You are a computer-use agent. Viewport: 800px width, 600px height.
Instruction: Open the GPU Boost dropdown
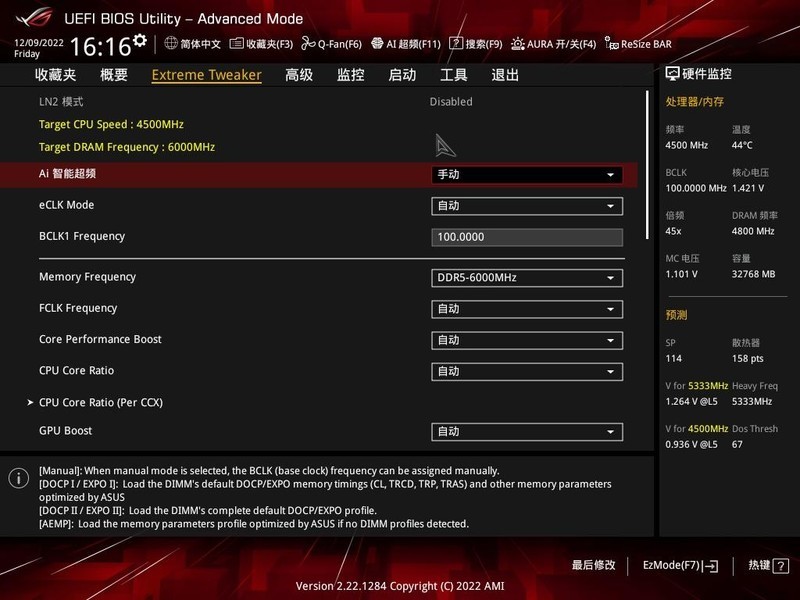pos(527,432)
